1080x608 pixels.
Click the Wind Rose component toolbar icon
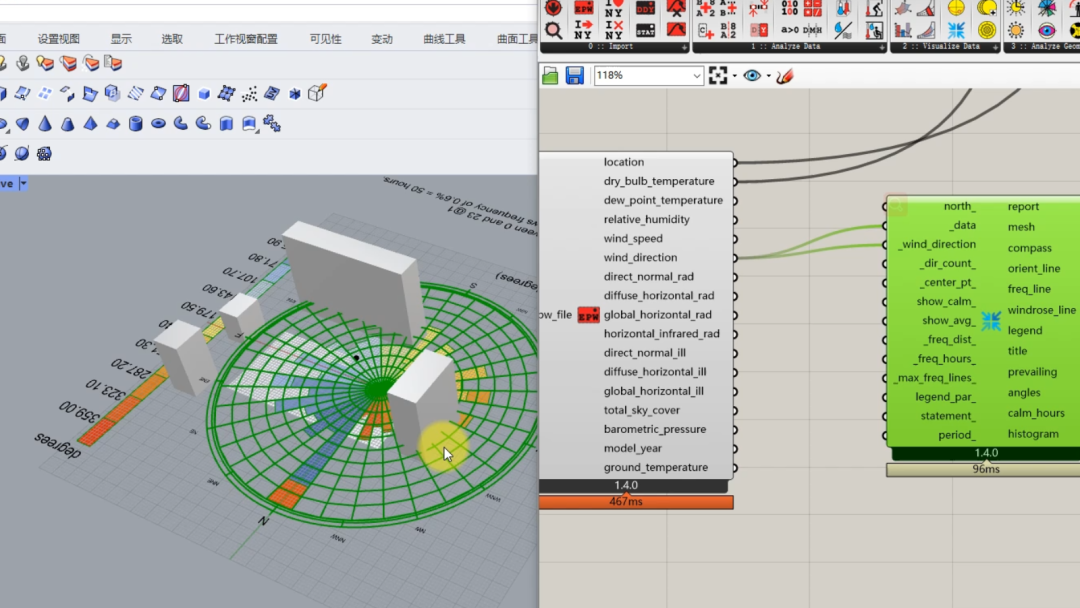point(956,30)
